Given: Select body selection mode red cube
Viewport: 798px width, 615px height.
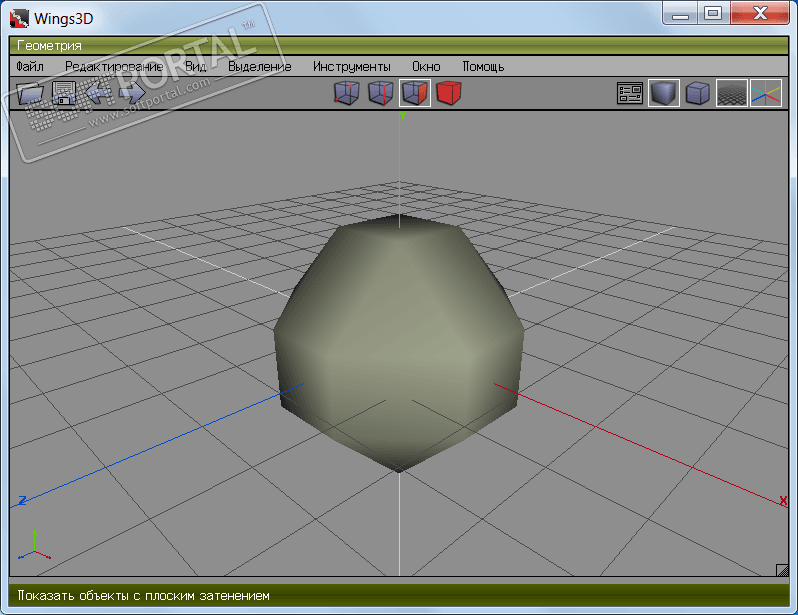Looking at the screenshot, I should tap(449, 93).
